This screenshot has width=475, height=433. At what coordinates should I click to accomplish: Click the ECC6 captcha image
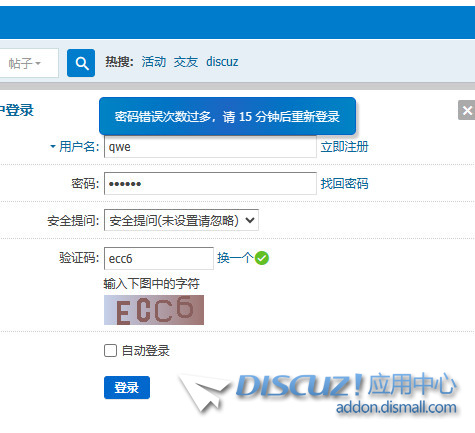(154, 310)
